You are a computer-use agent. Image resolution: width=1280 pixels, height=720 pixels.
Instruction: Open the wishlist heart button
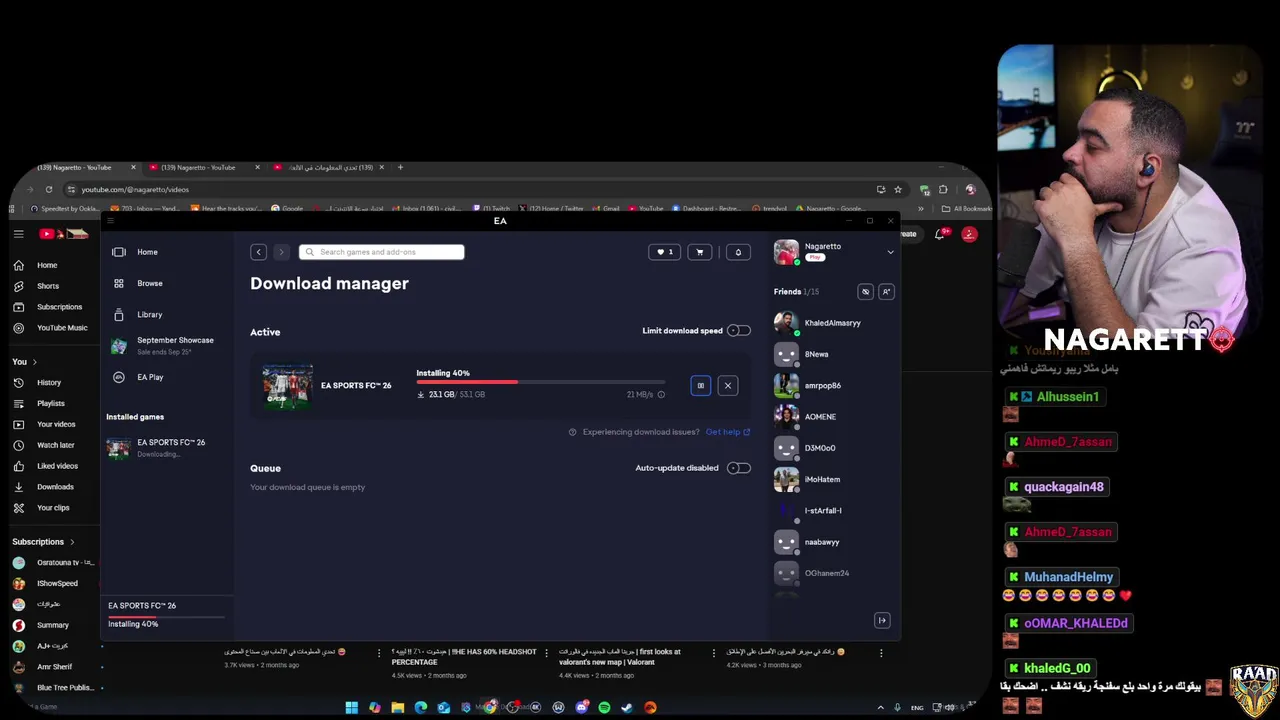(x=664, y=252)
